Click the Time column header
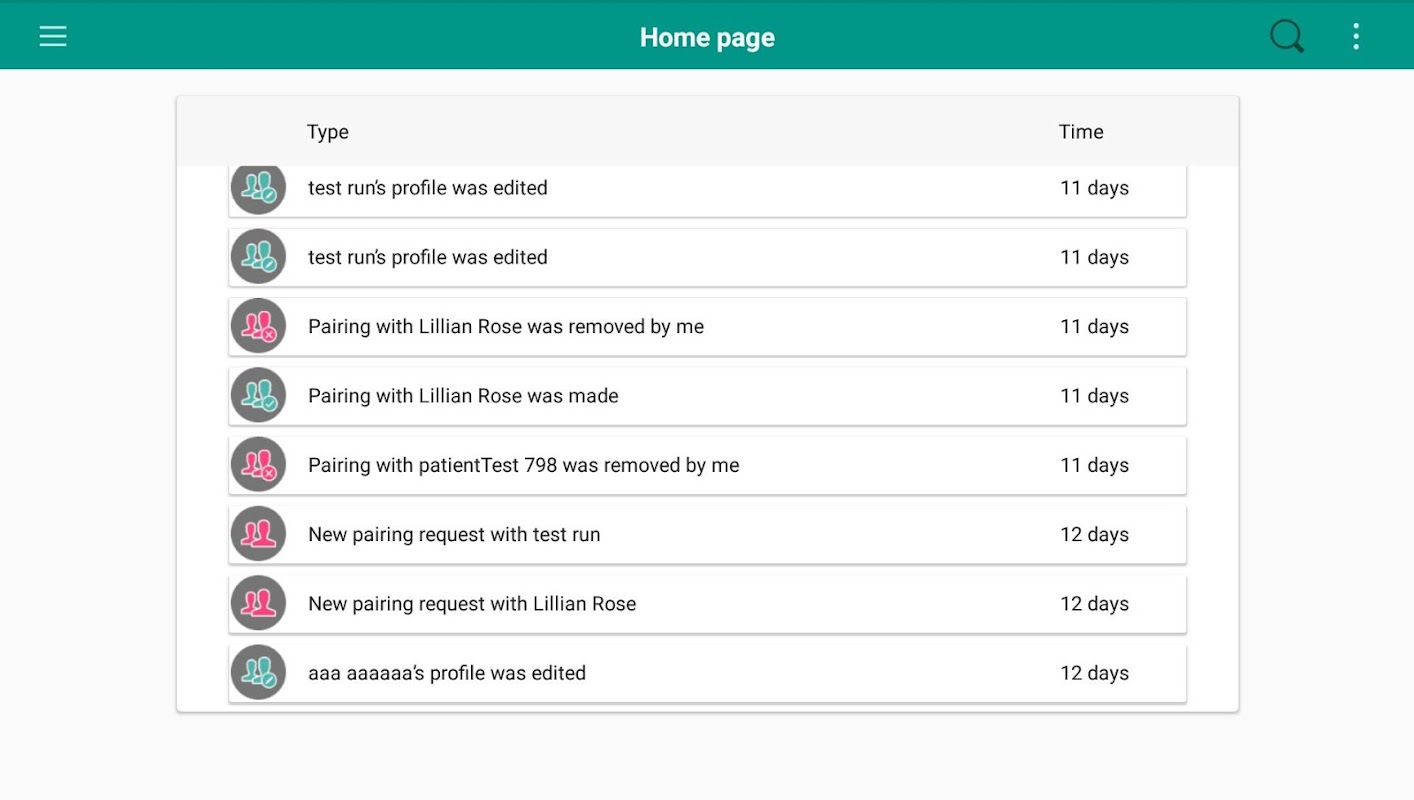The height and width of the screenshot is (800, 1414). (1081, 132)
